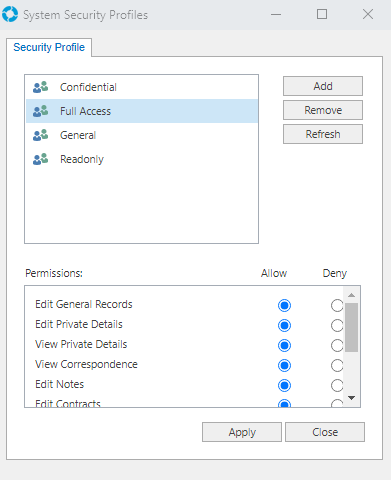The height and width of the screenshot is (480, 391).
Task: Click the General profile users icon
Action: click(41, 135)
